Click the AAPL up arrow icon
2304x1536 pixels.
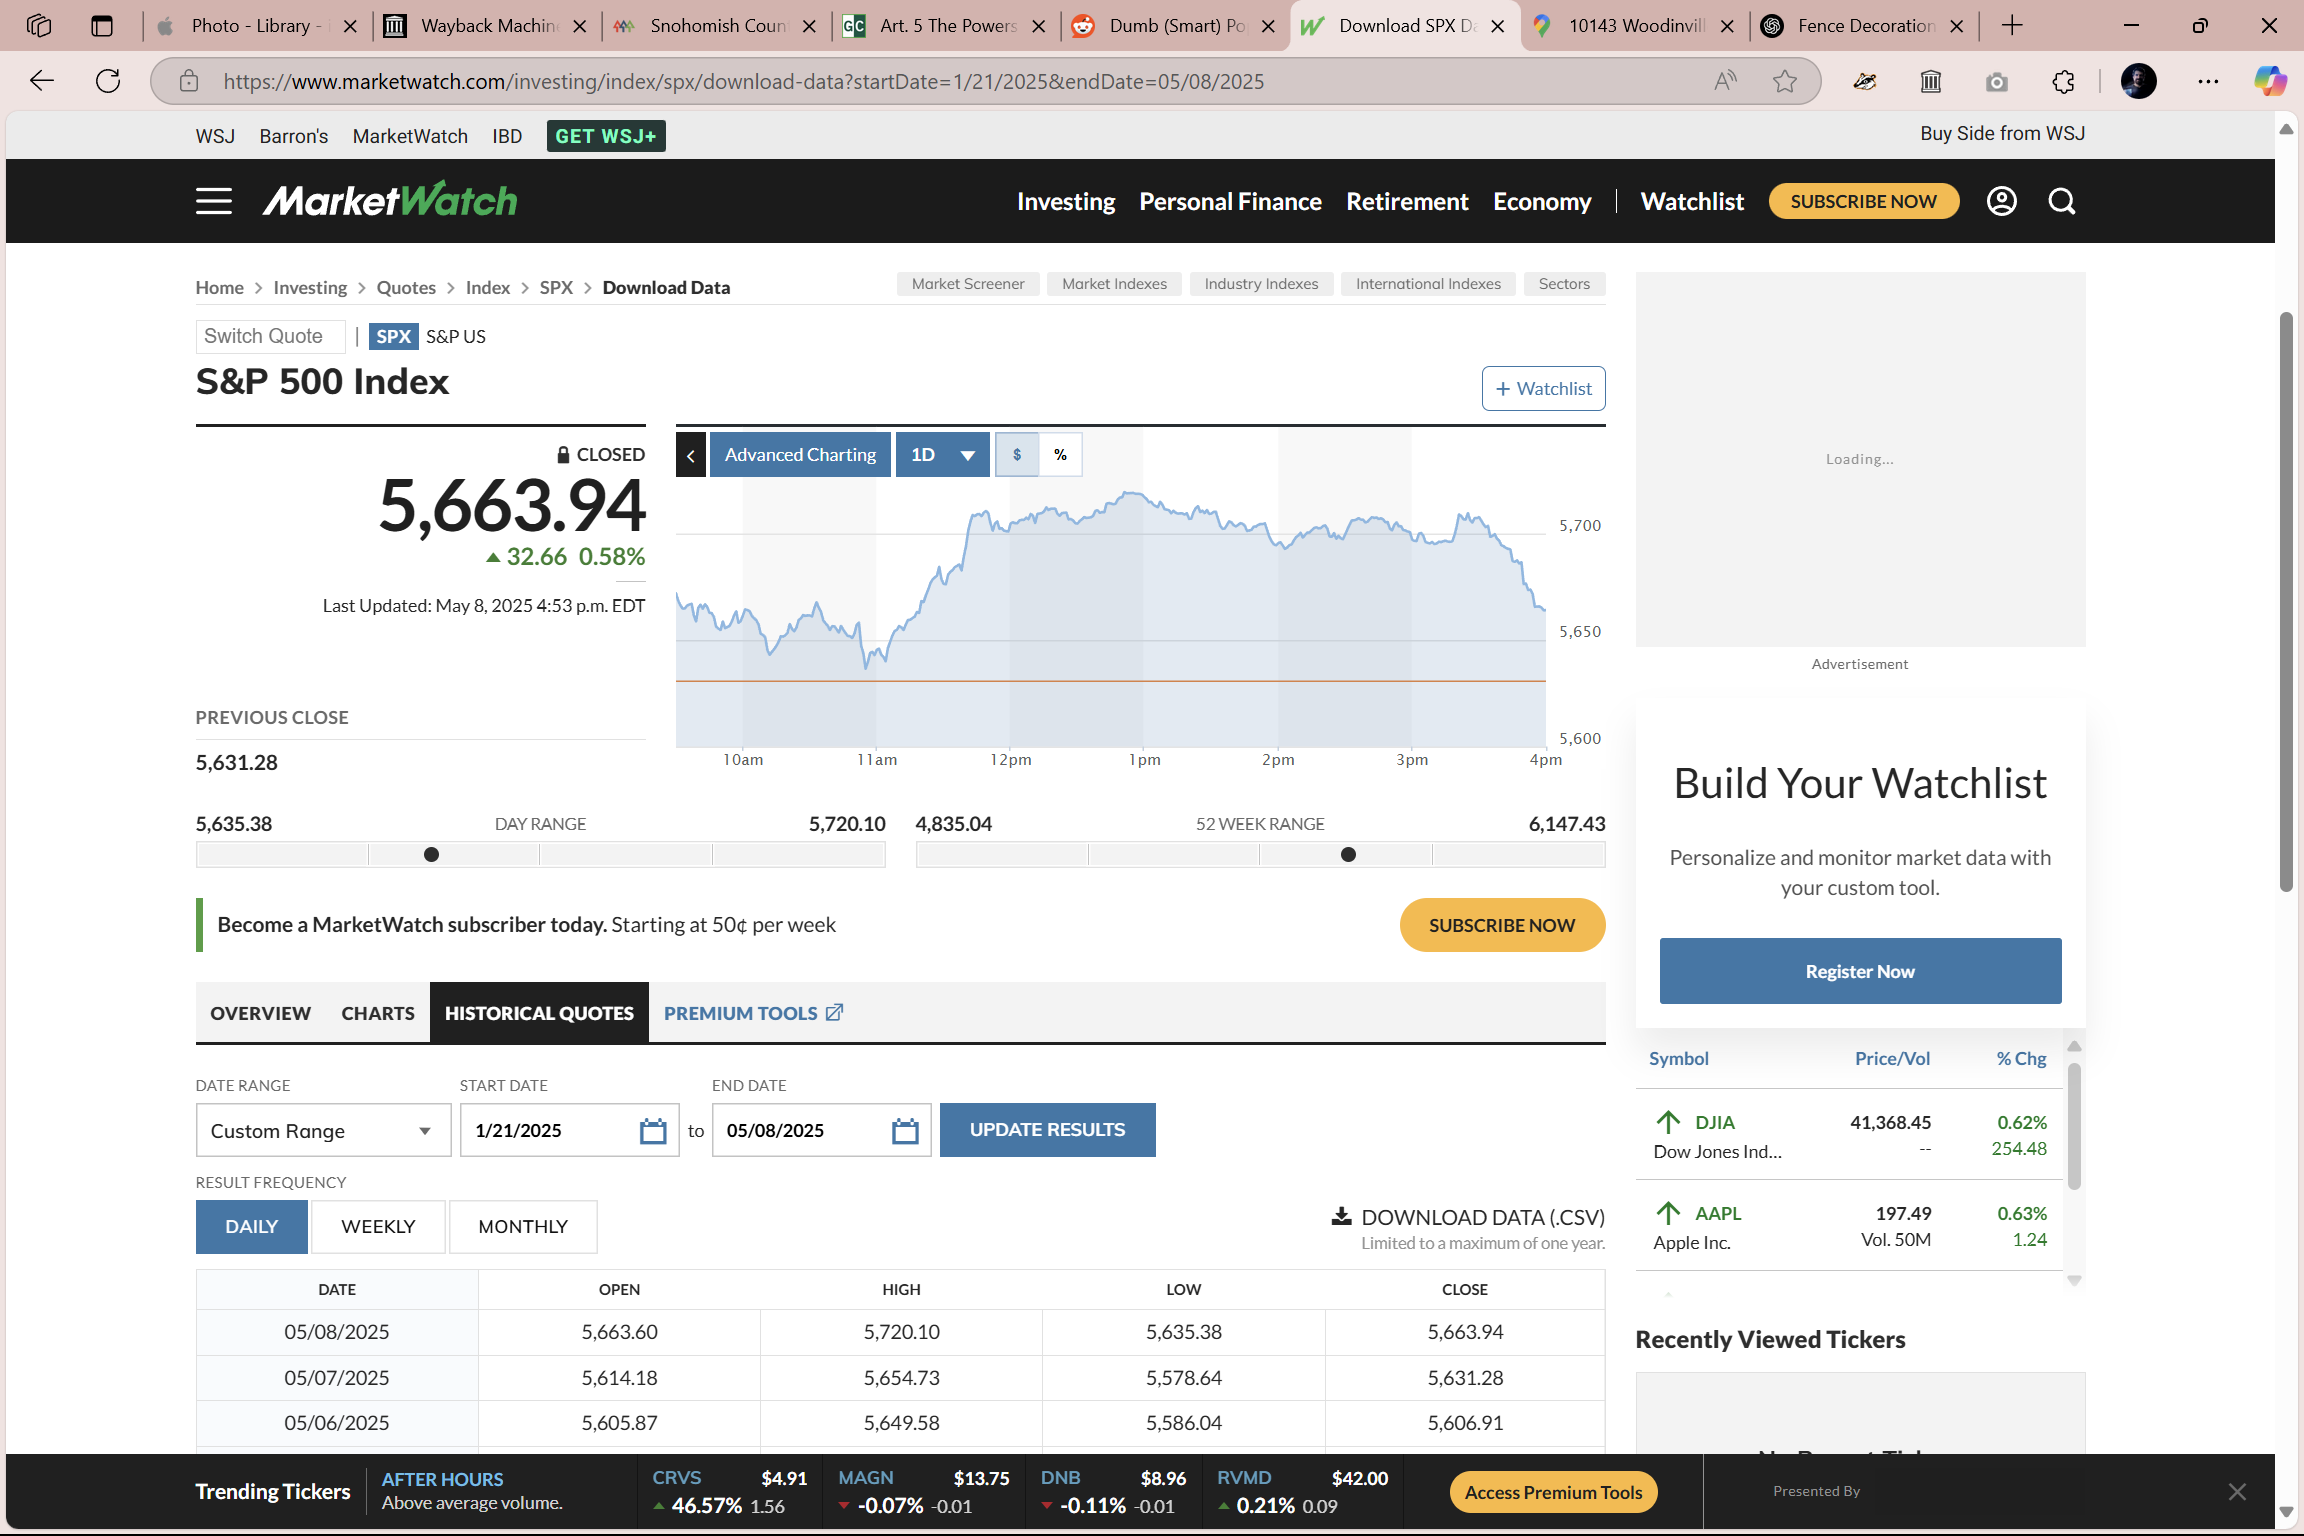1668,1213
